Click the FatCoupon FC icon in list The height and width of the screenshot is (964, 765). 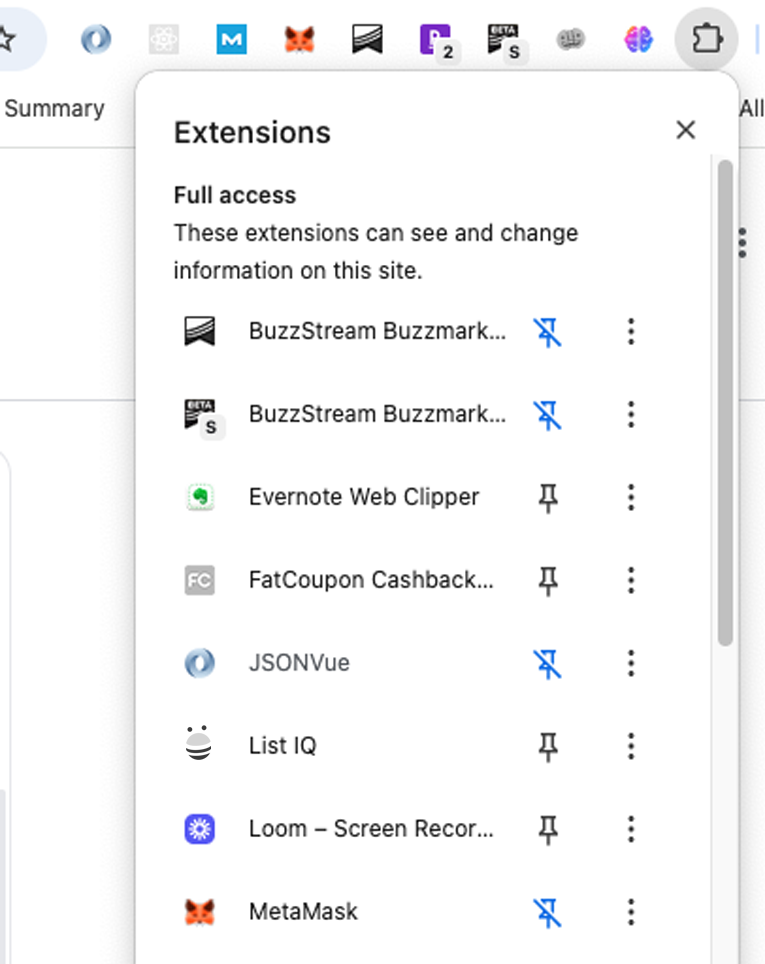[200, 580]
